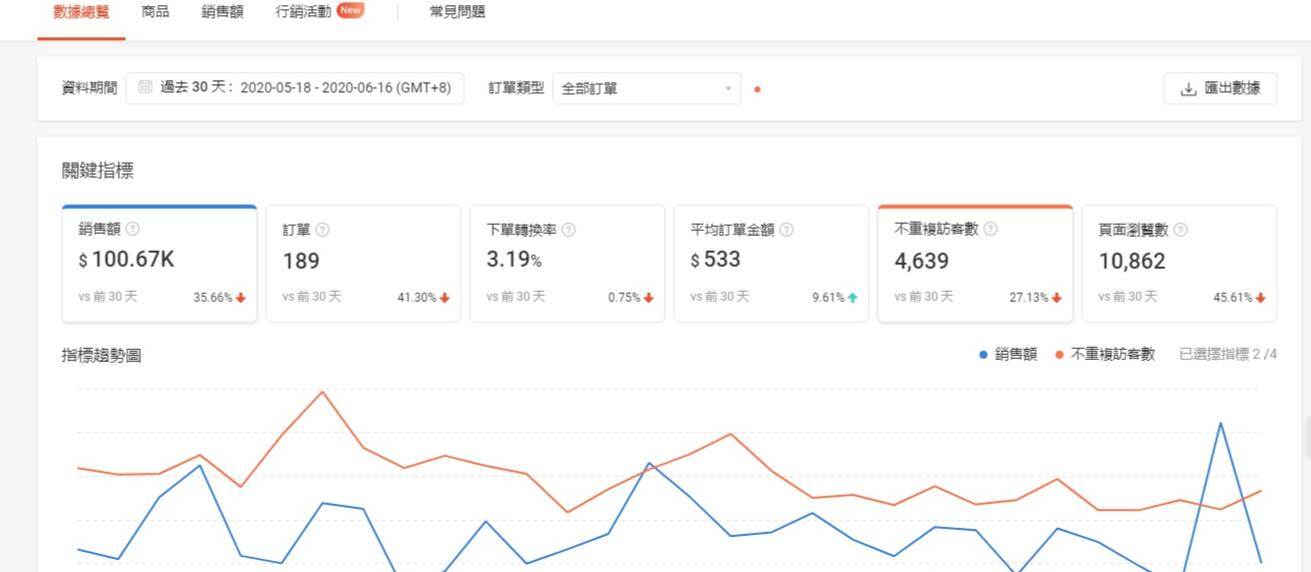Image resolution: width=1311 pixels, height=572 pixels.
Task: Click help icon next to 頁面瀏覽數
Action: [x=1180, y=229]
